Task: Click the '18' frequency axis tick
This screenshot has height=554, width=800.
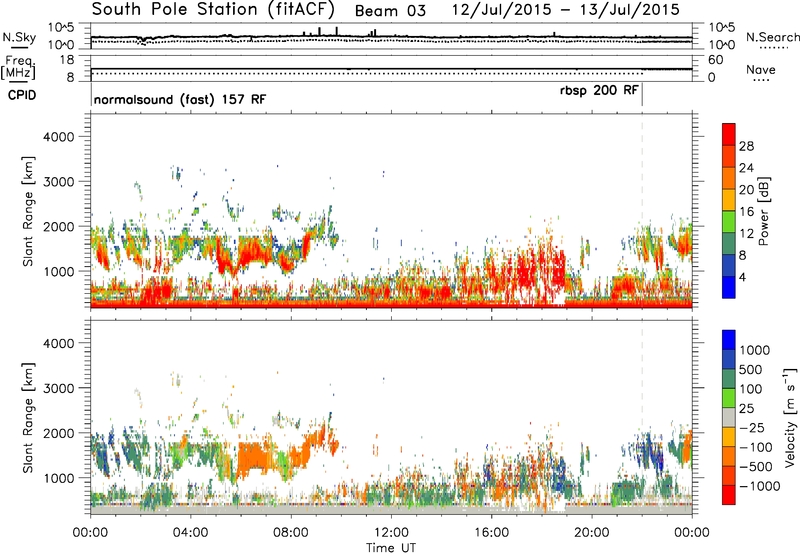Action: pyautogui.click(x=67, y=60)
